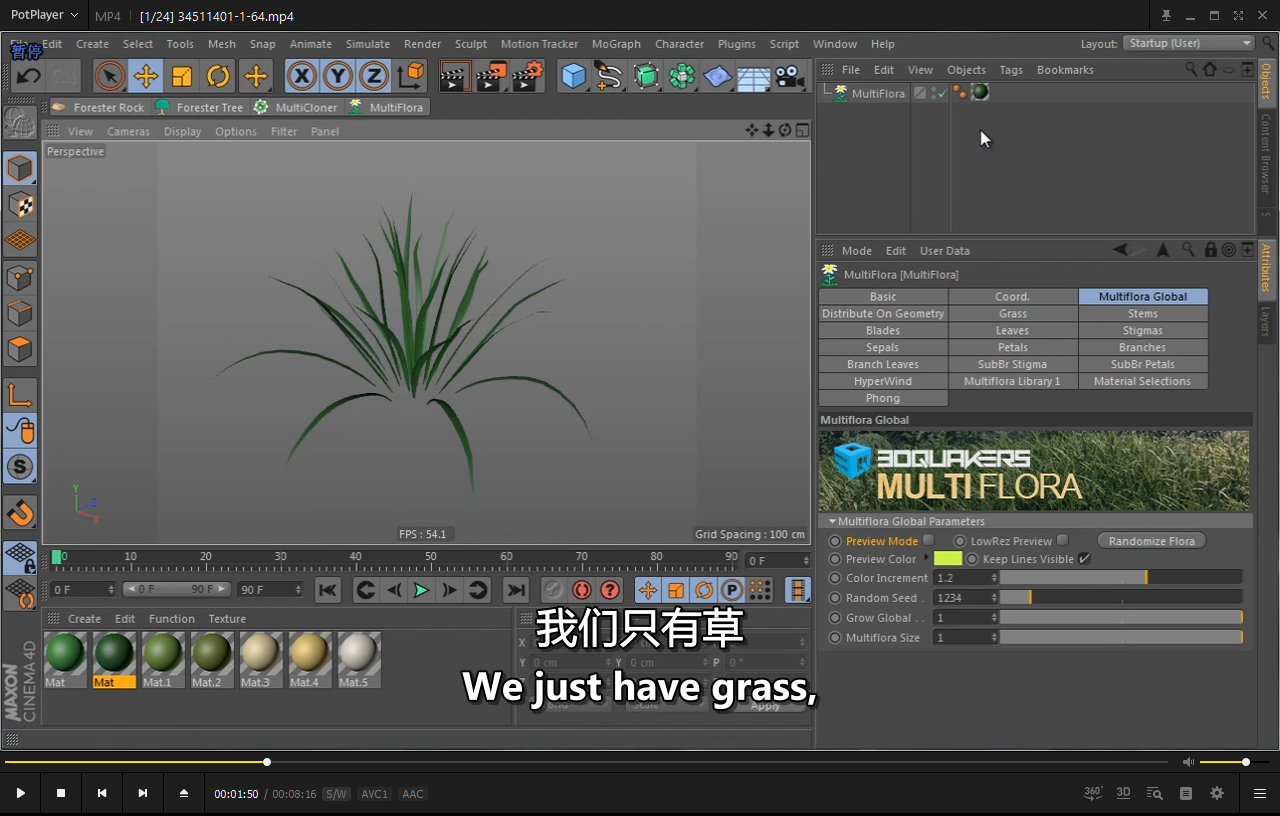Toggle the LowRez Preview checkbox

pyautogui.click(x=1063, y=540)
